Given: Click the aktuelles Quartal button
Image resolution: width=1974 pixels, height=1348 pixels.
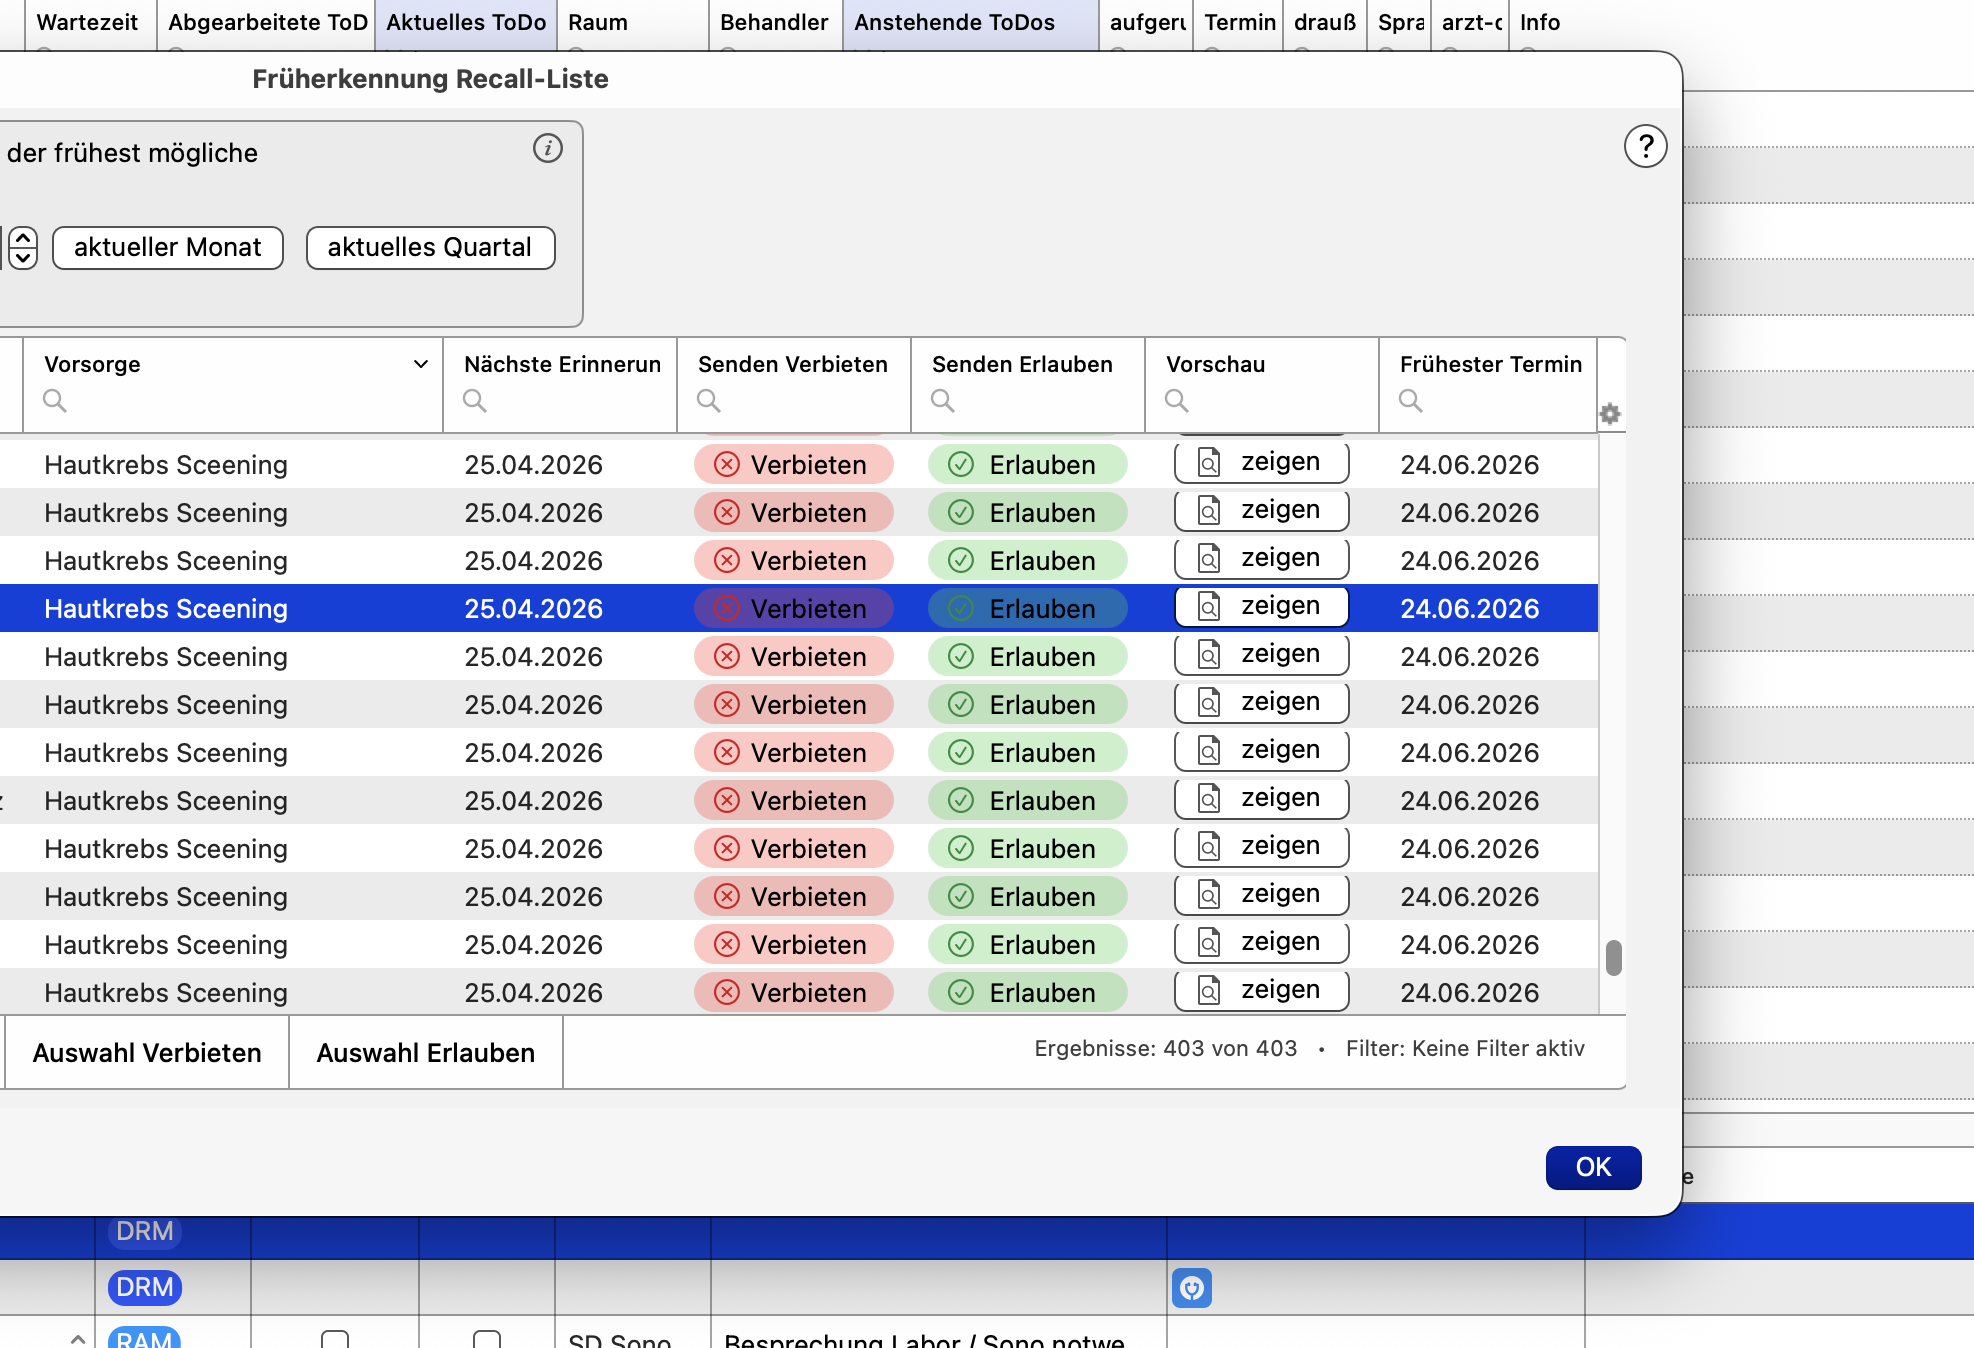Looking at the screenshot, I should [x=430, y=248].
